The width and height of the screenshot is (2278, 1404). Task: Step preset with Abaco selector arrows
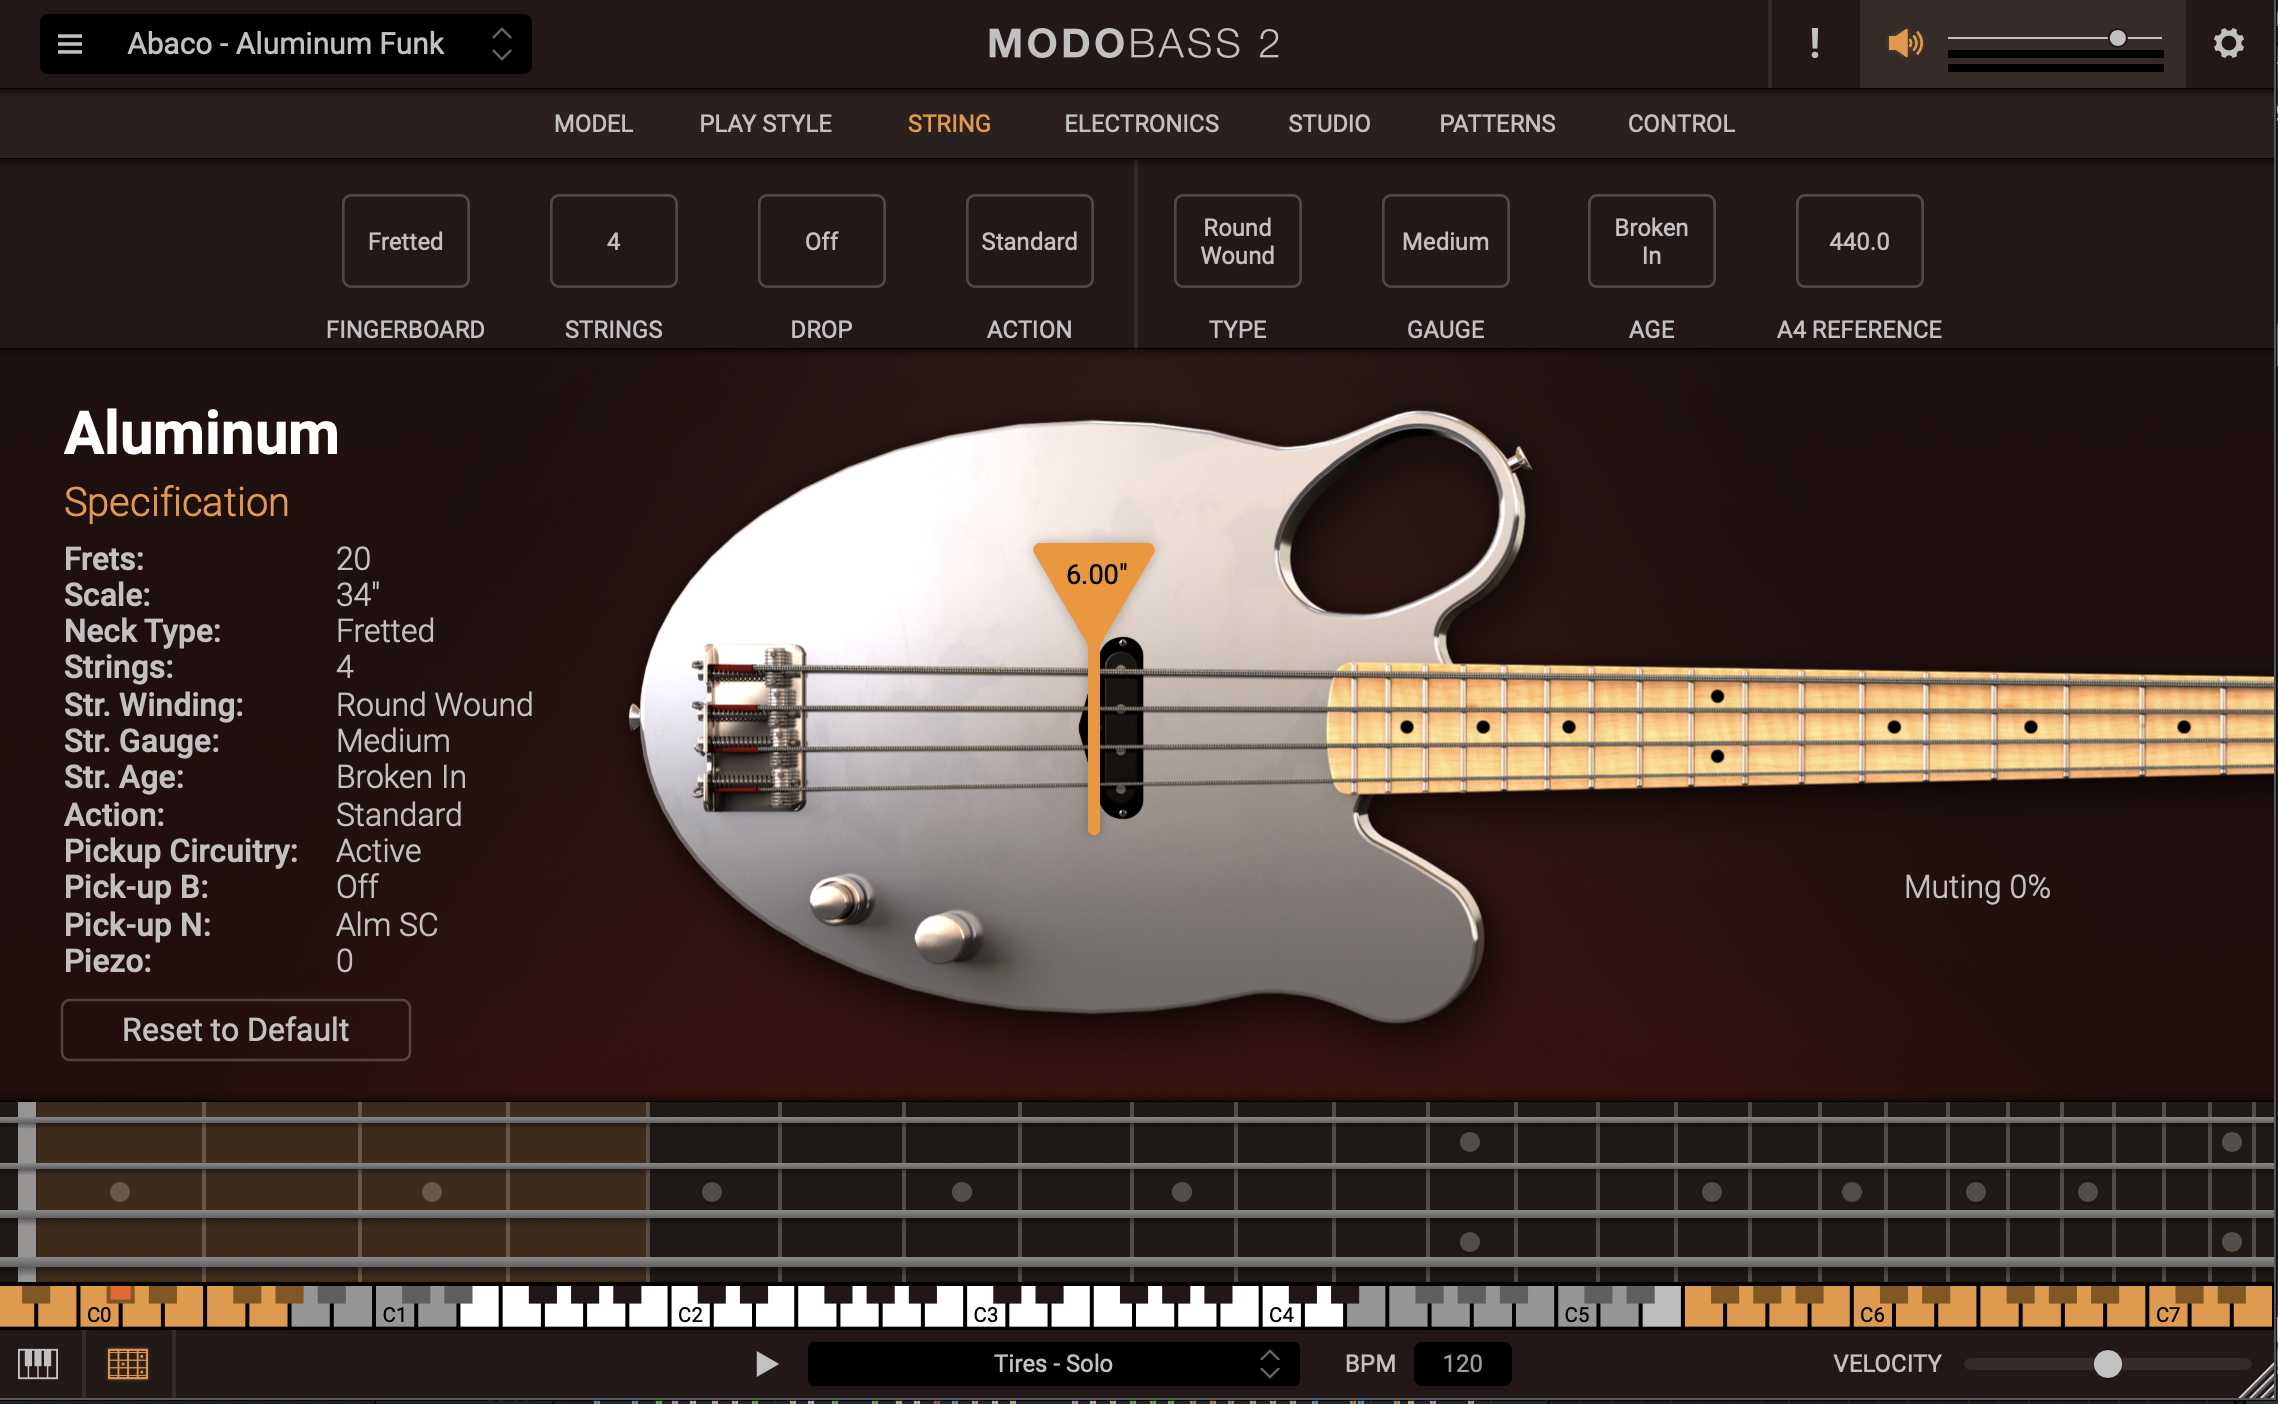click(x=502, y=44)
